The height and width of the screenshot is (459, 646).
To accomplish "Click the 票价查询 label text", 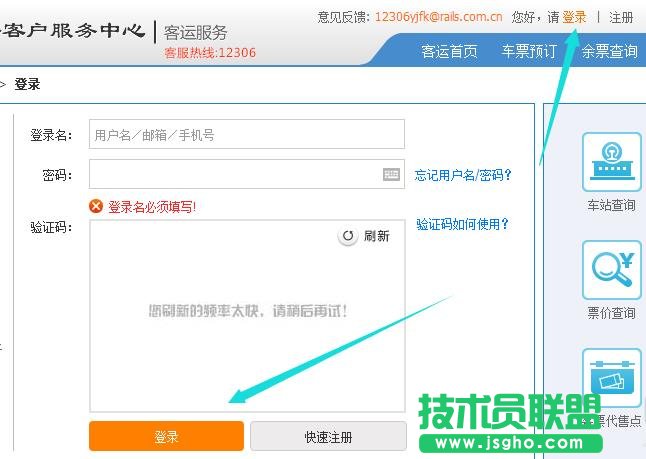I will point(611,313).
